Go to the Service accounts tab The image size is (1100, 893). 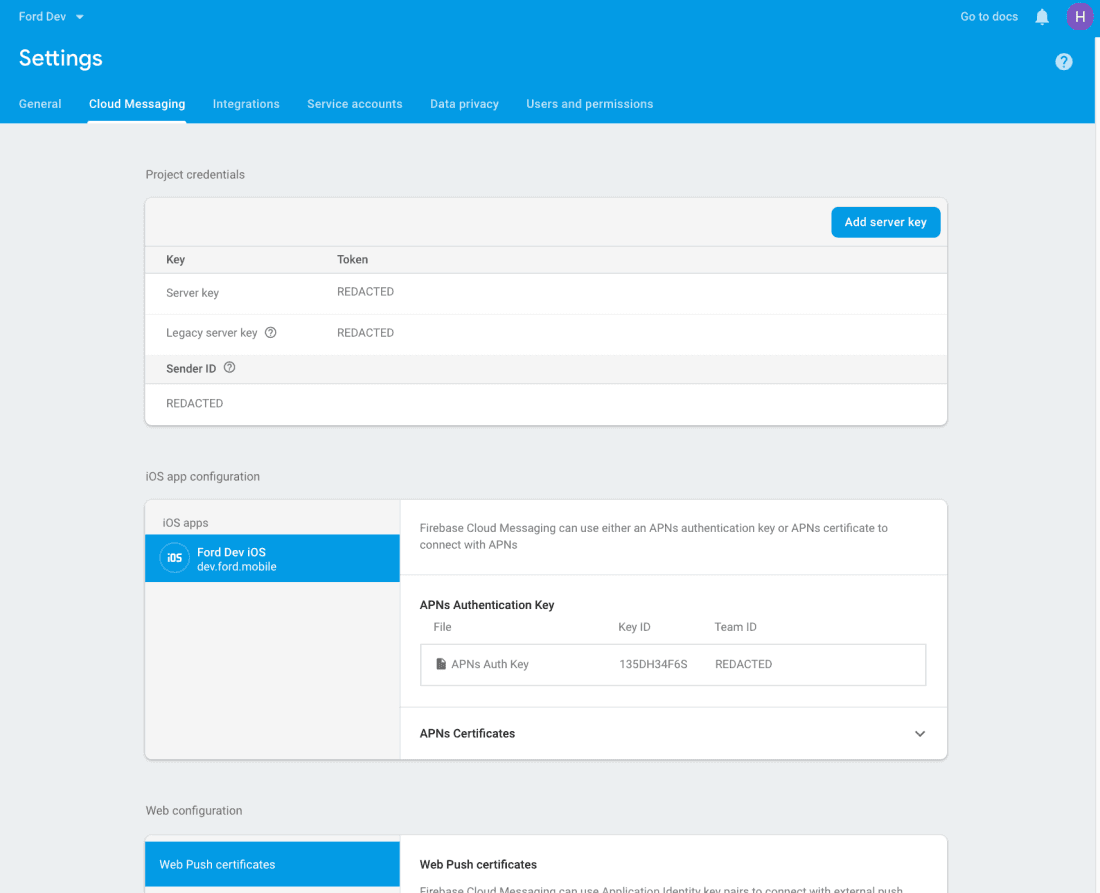pos(354,104)
